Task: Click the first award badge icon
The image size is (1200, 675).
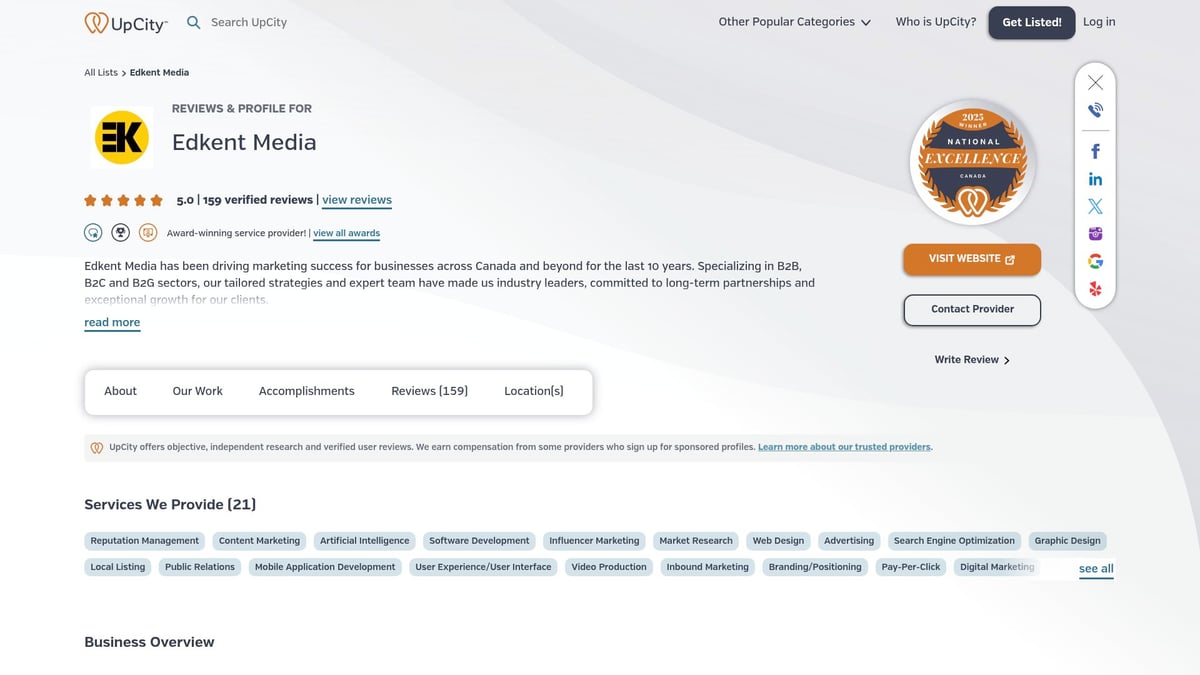Action: tap(93, 232)
